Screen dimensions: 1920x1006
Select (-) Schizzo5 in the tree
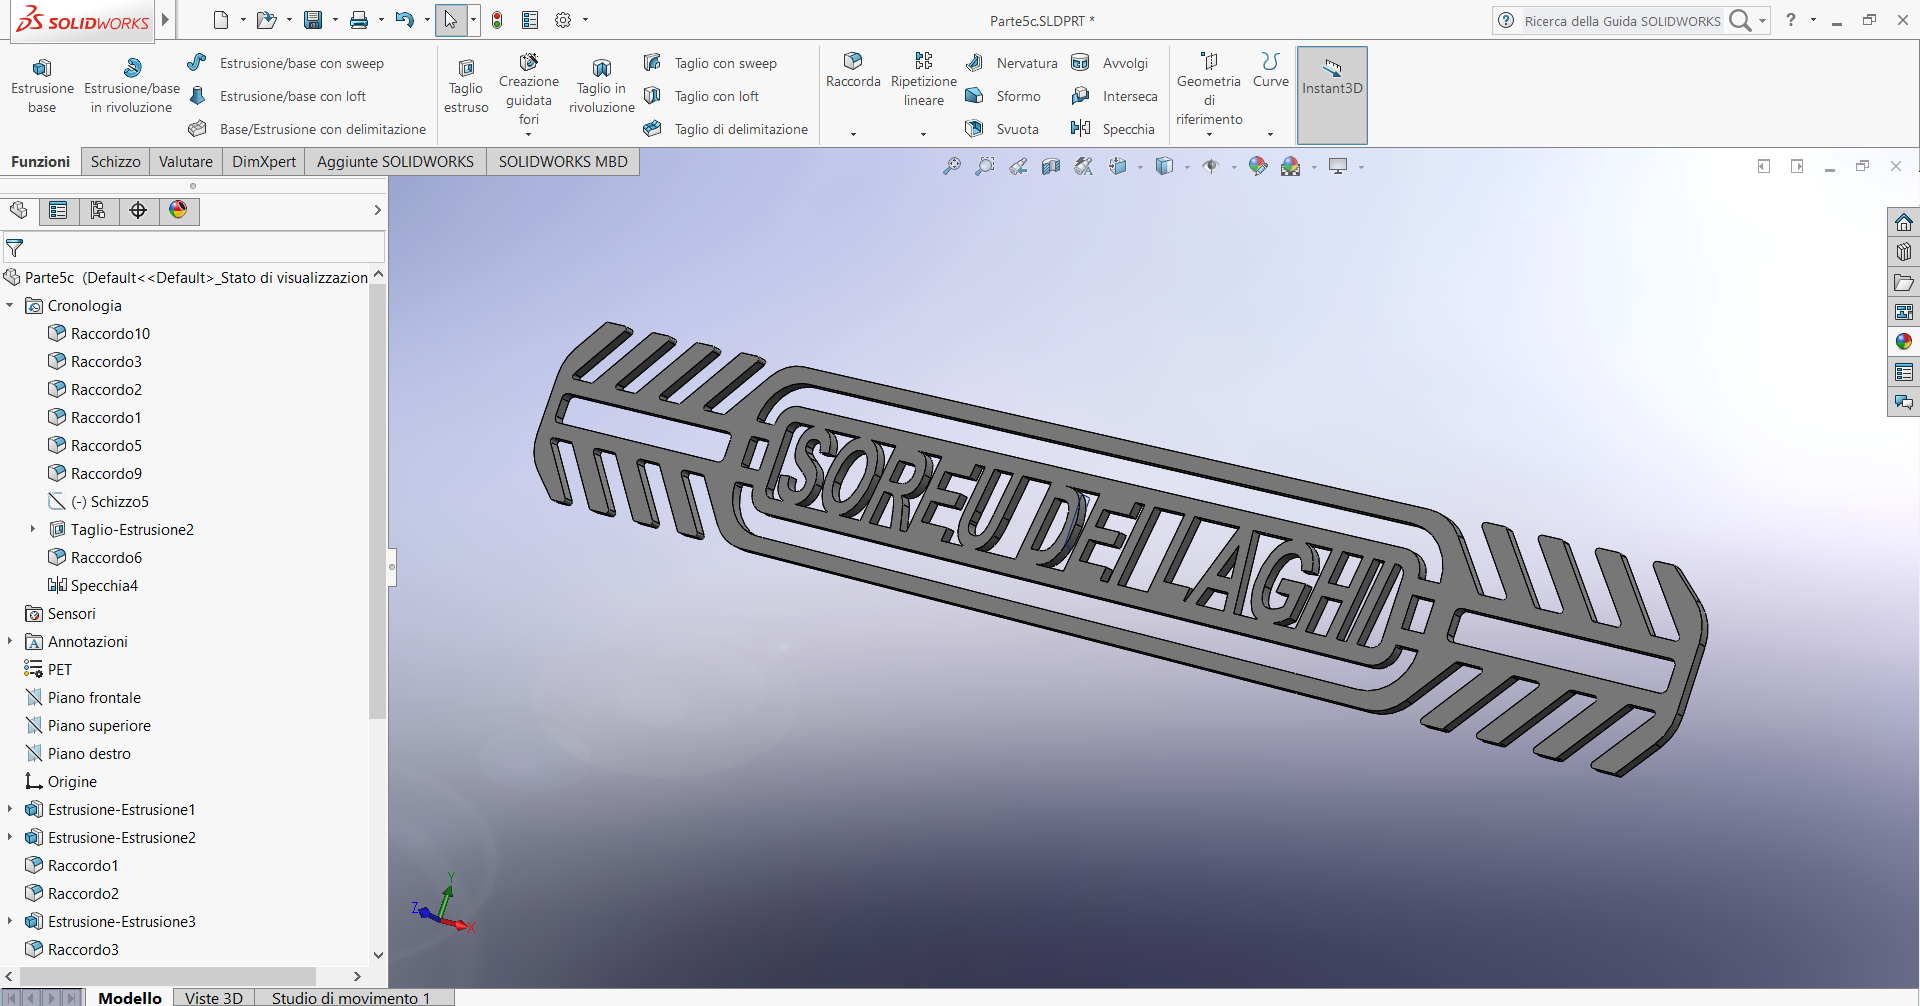(x=99, y=501)
